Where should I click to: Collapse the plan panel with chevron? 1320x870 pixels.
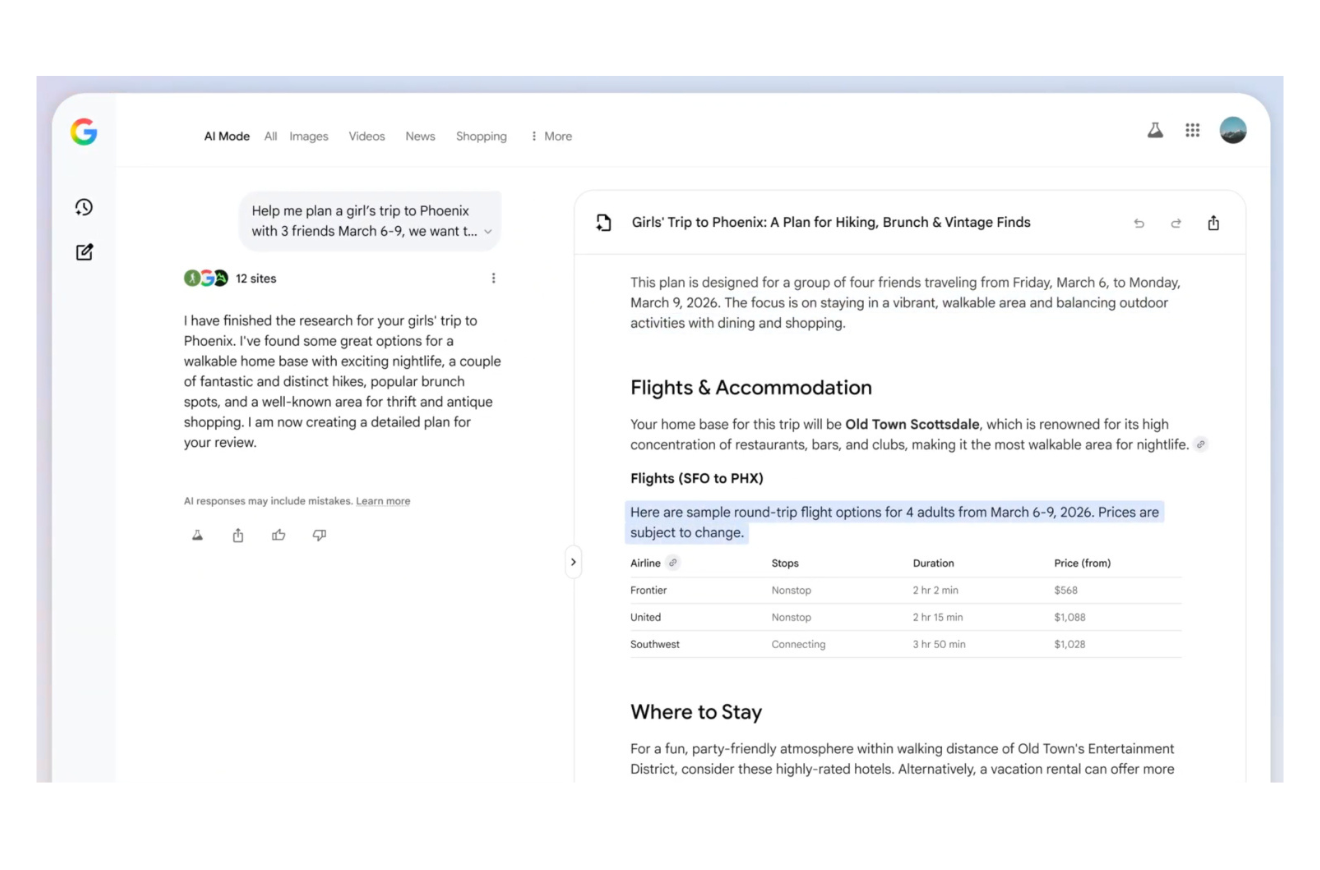573,562
